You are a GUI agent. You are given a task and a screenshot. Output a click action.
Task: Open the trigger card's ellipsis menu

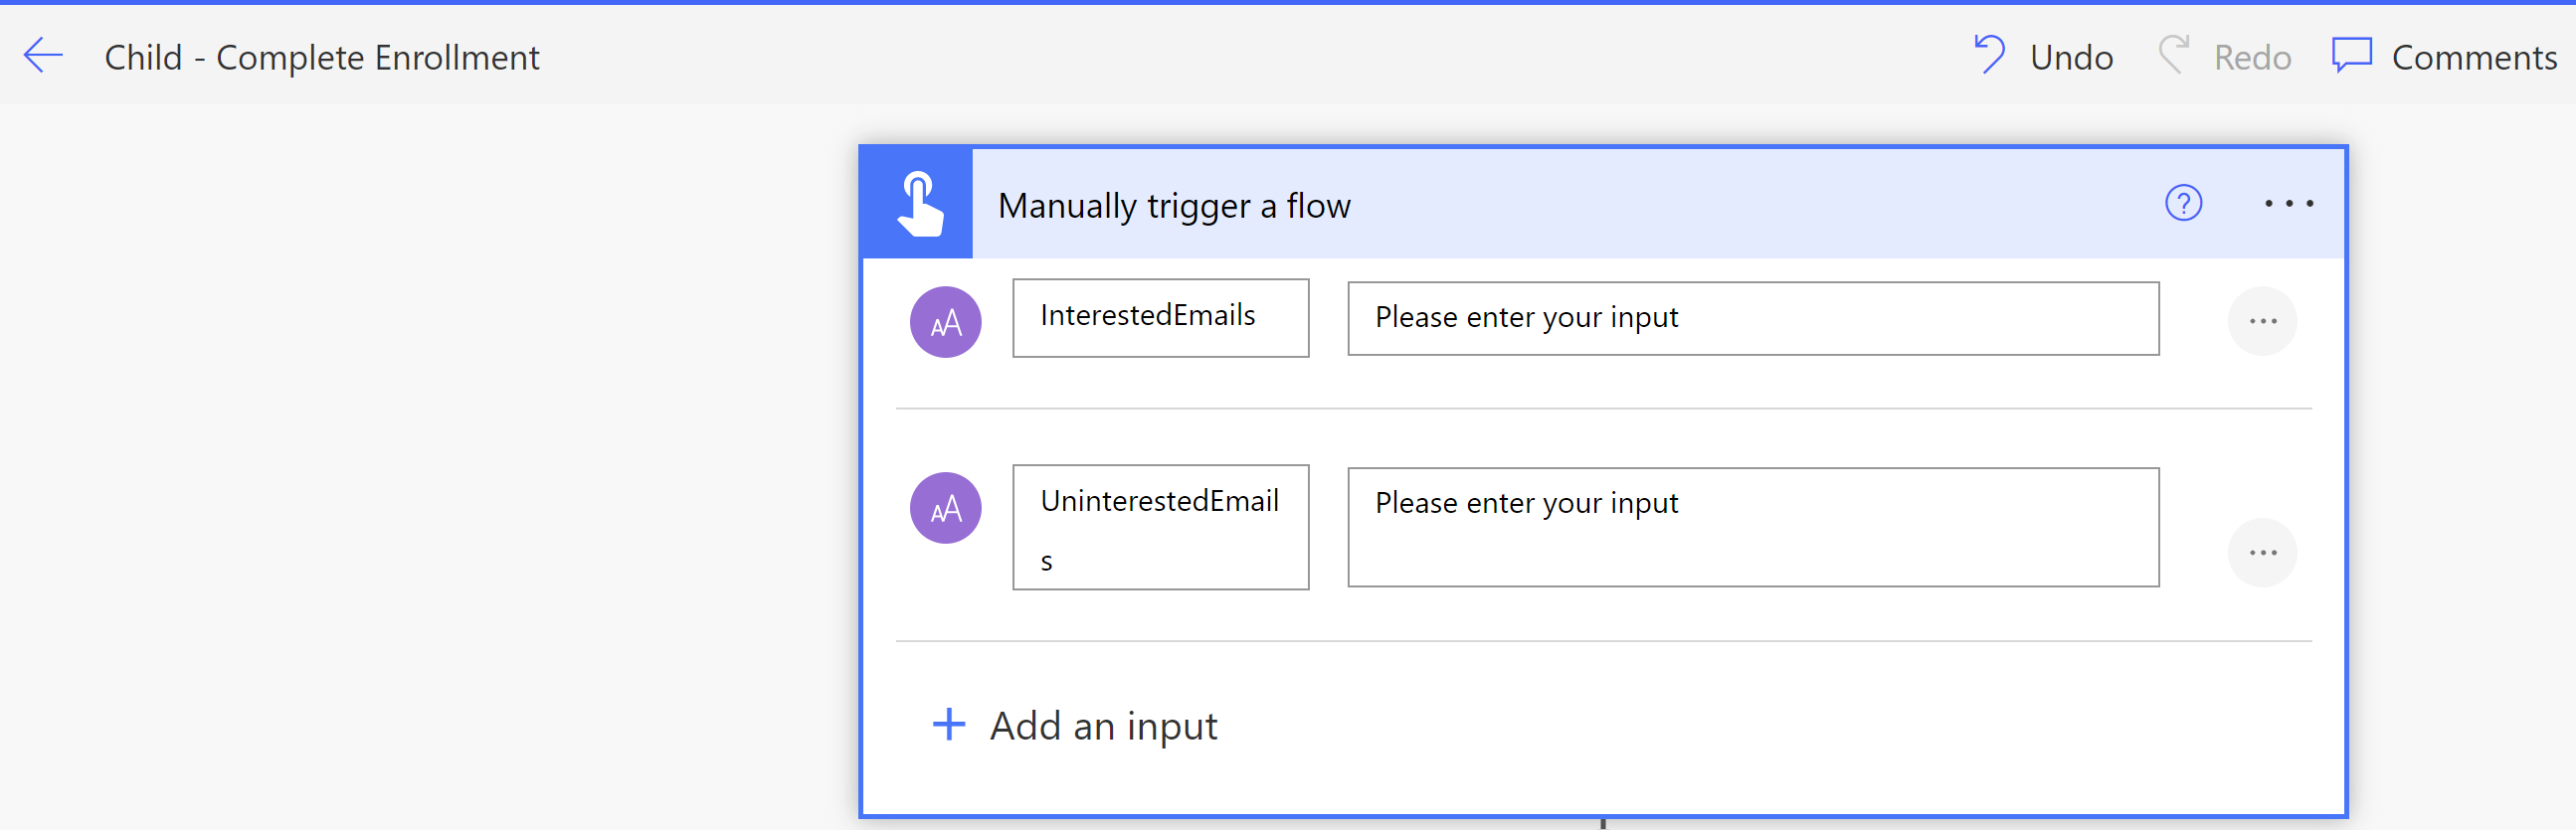(2288, 204)
